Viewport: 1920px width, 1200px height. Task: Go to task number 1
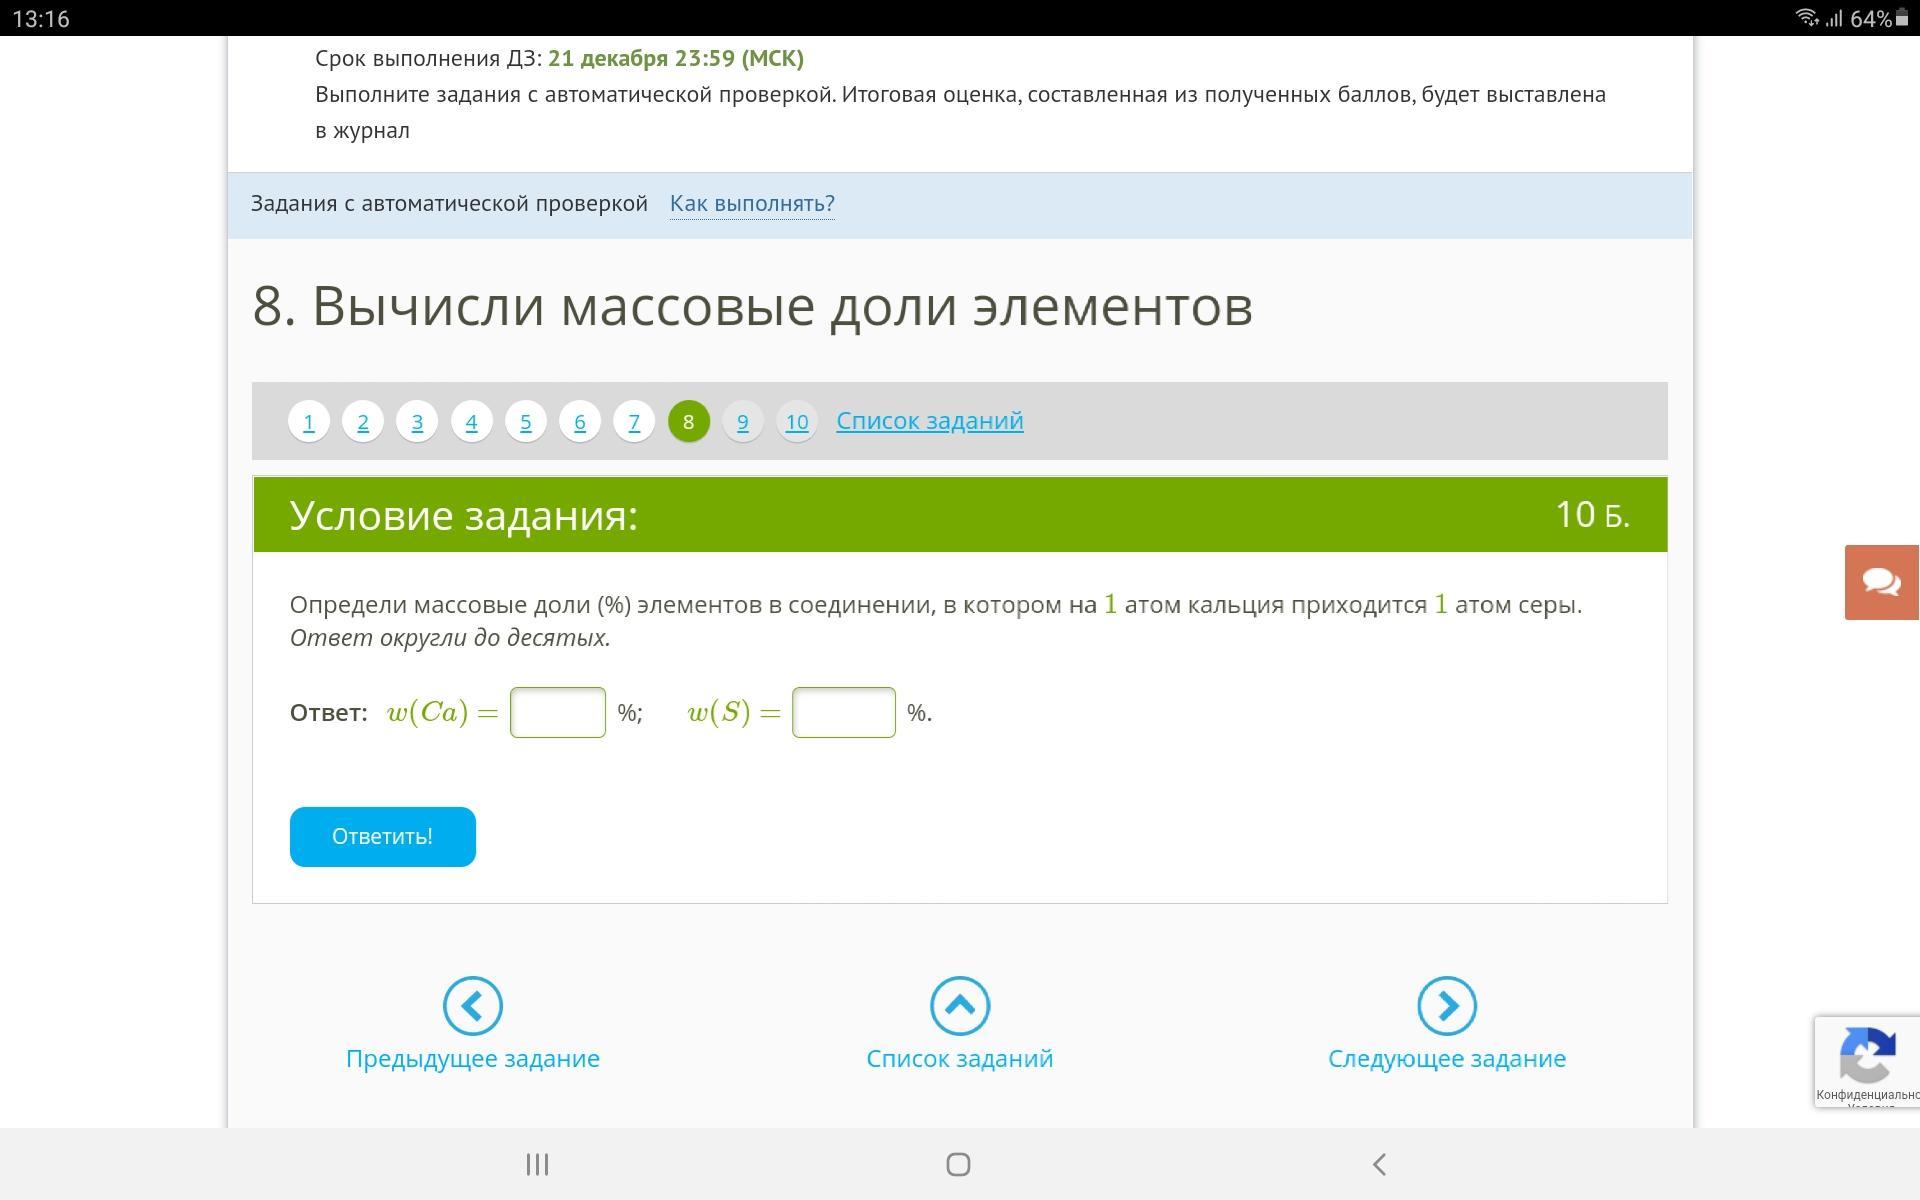309,422
